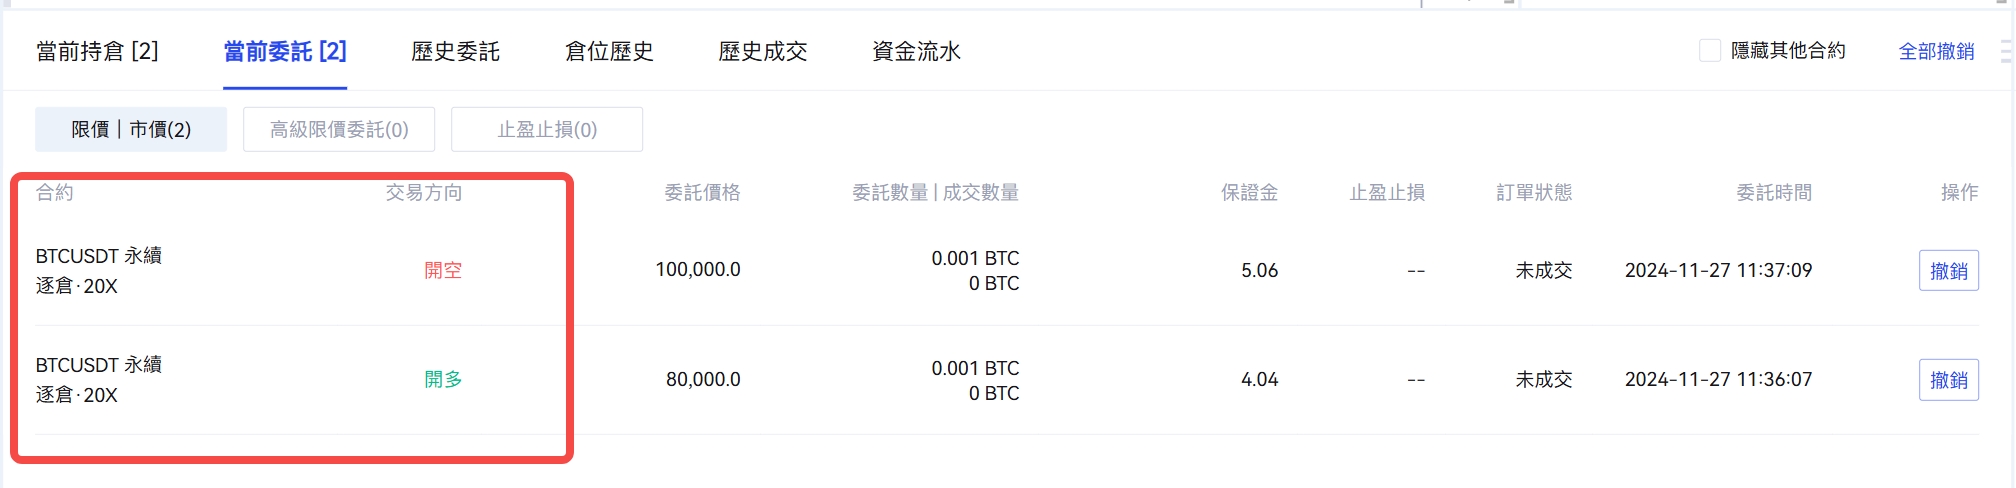
Task: Show 高級限價委託(0) orders
Action: [339, 129]
